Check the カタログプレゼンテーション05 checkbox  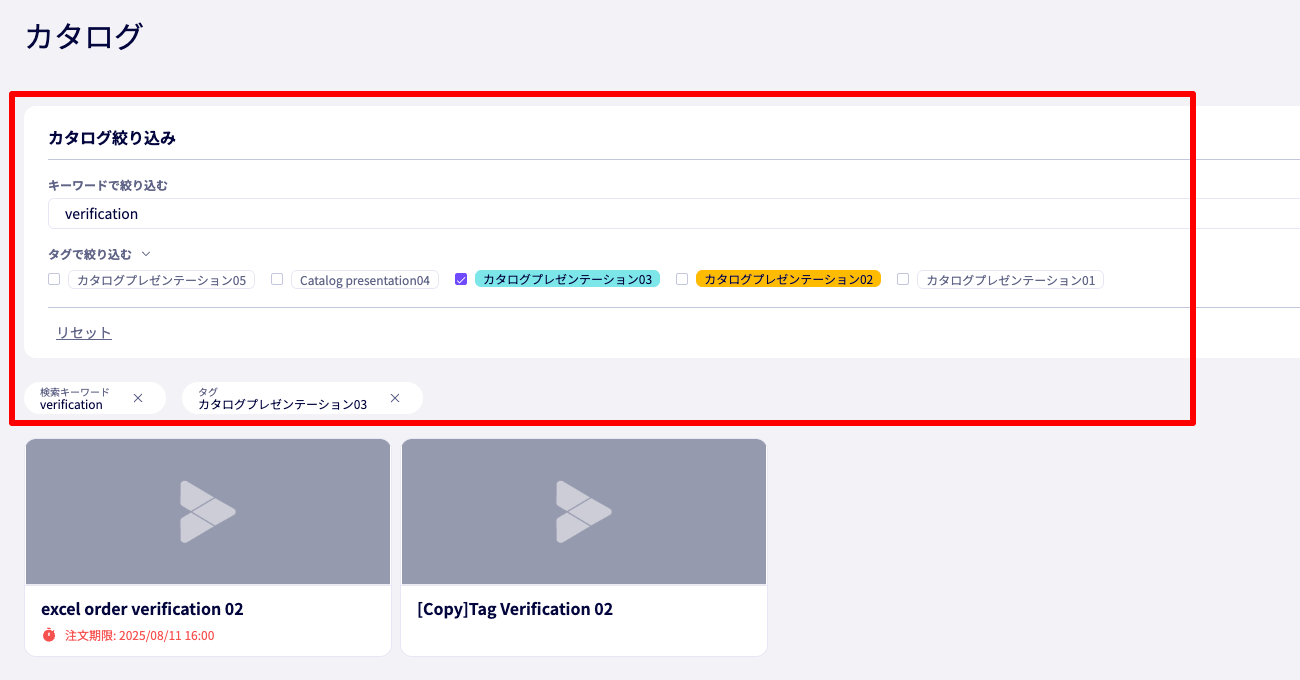[x=54, y=280]
